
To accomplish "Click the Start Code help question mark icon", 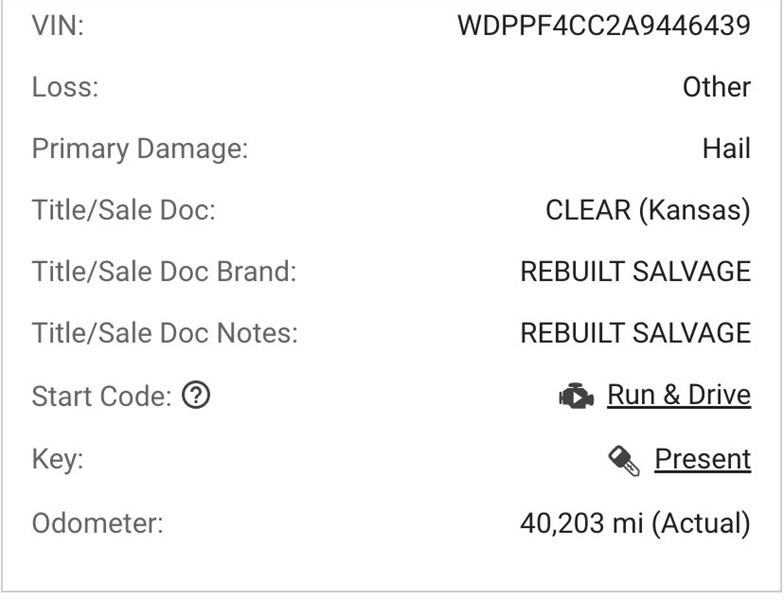I will (197, 397).
